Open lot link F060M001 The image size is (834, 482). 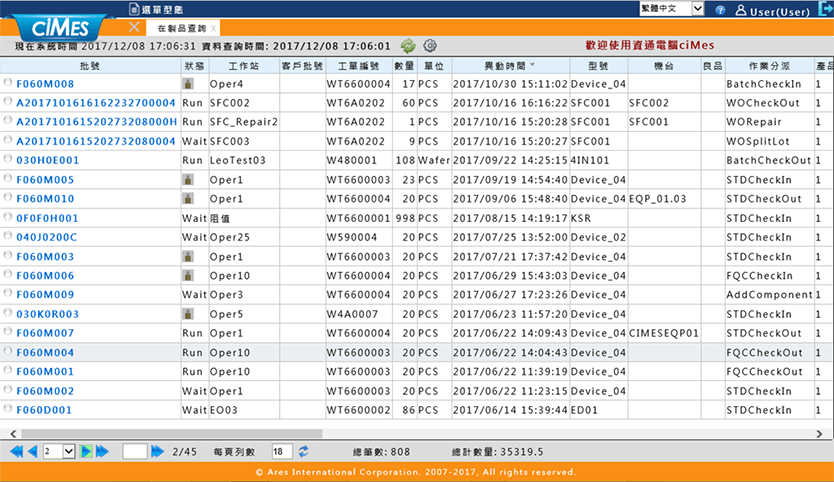point(45,372)
